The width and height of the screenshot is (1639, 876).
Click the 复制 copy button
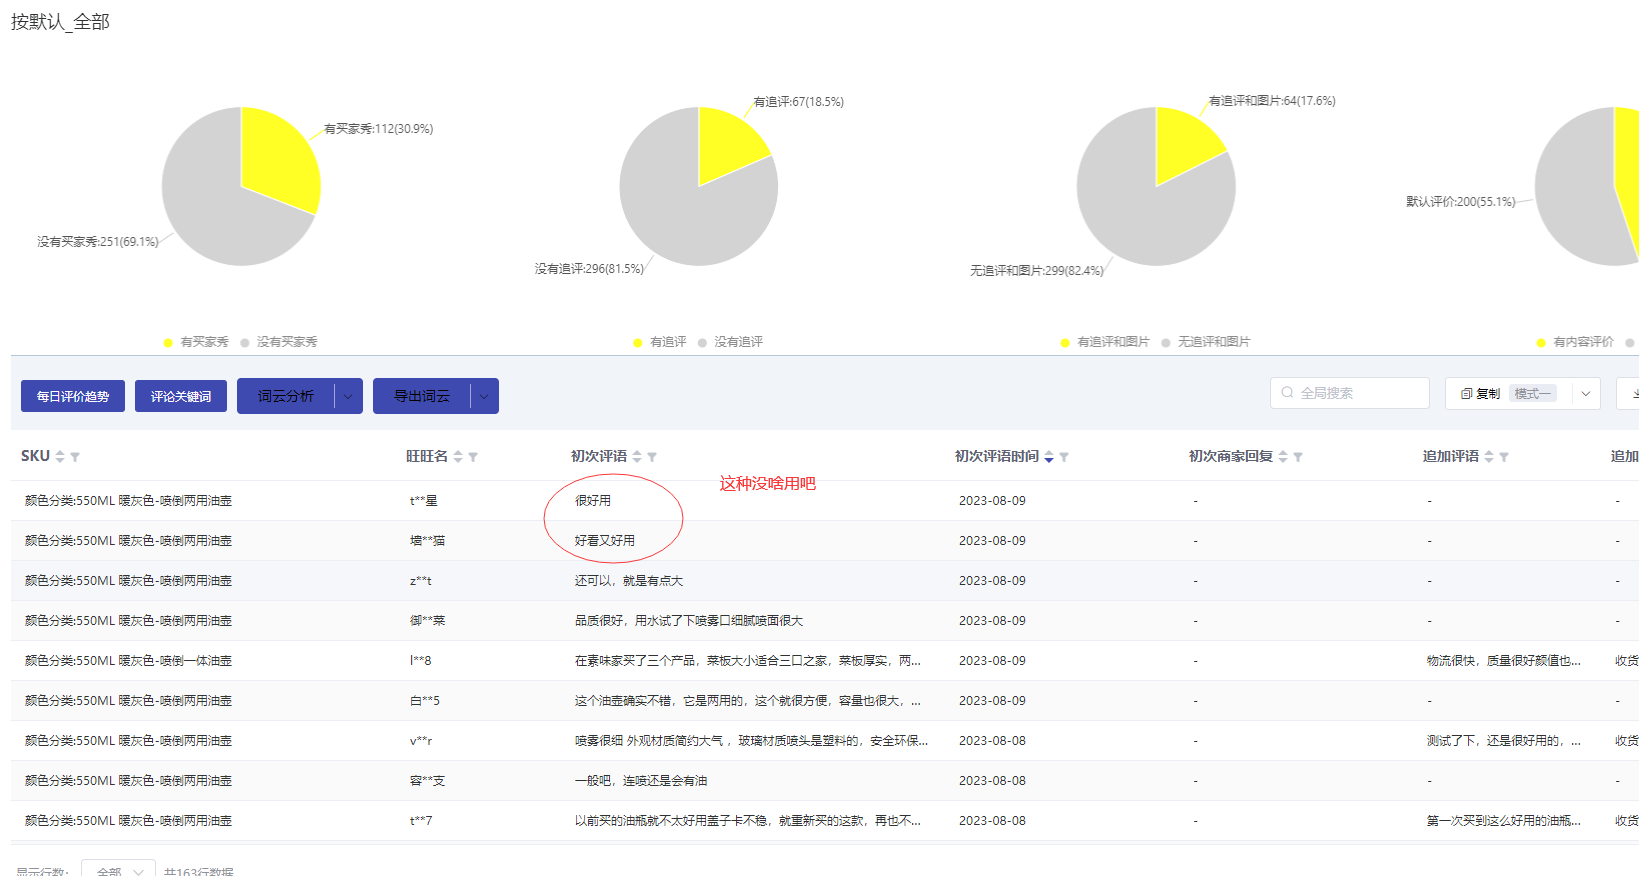point(1480,394)
